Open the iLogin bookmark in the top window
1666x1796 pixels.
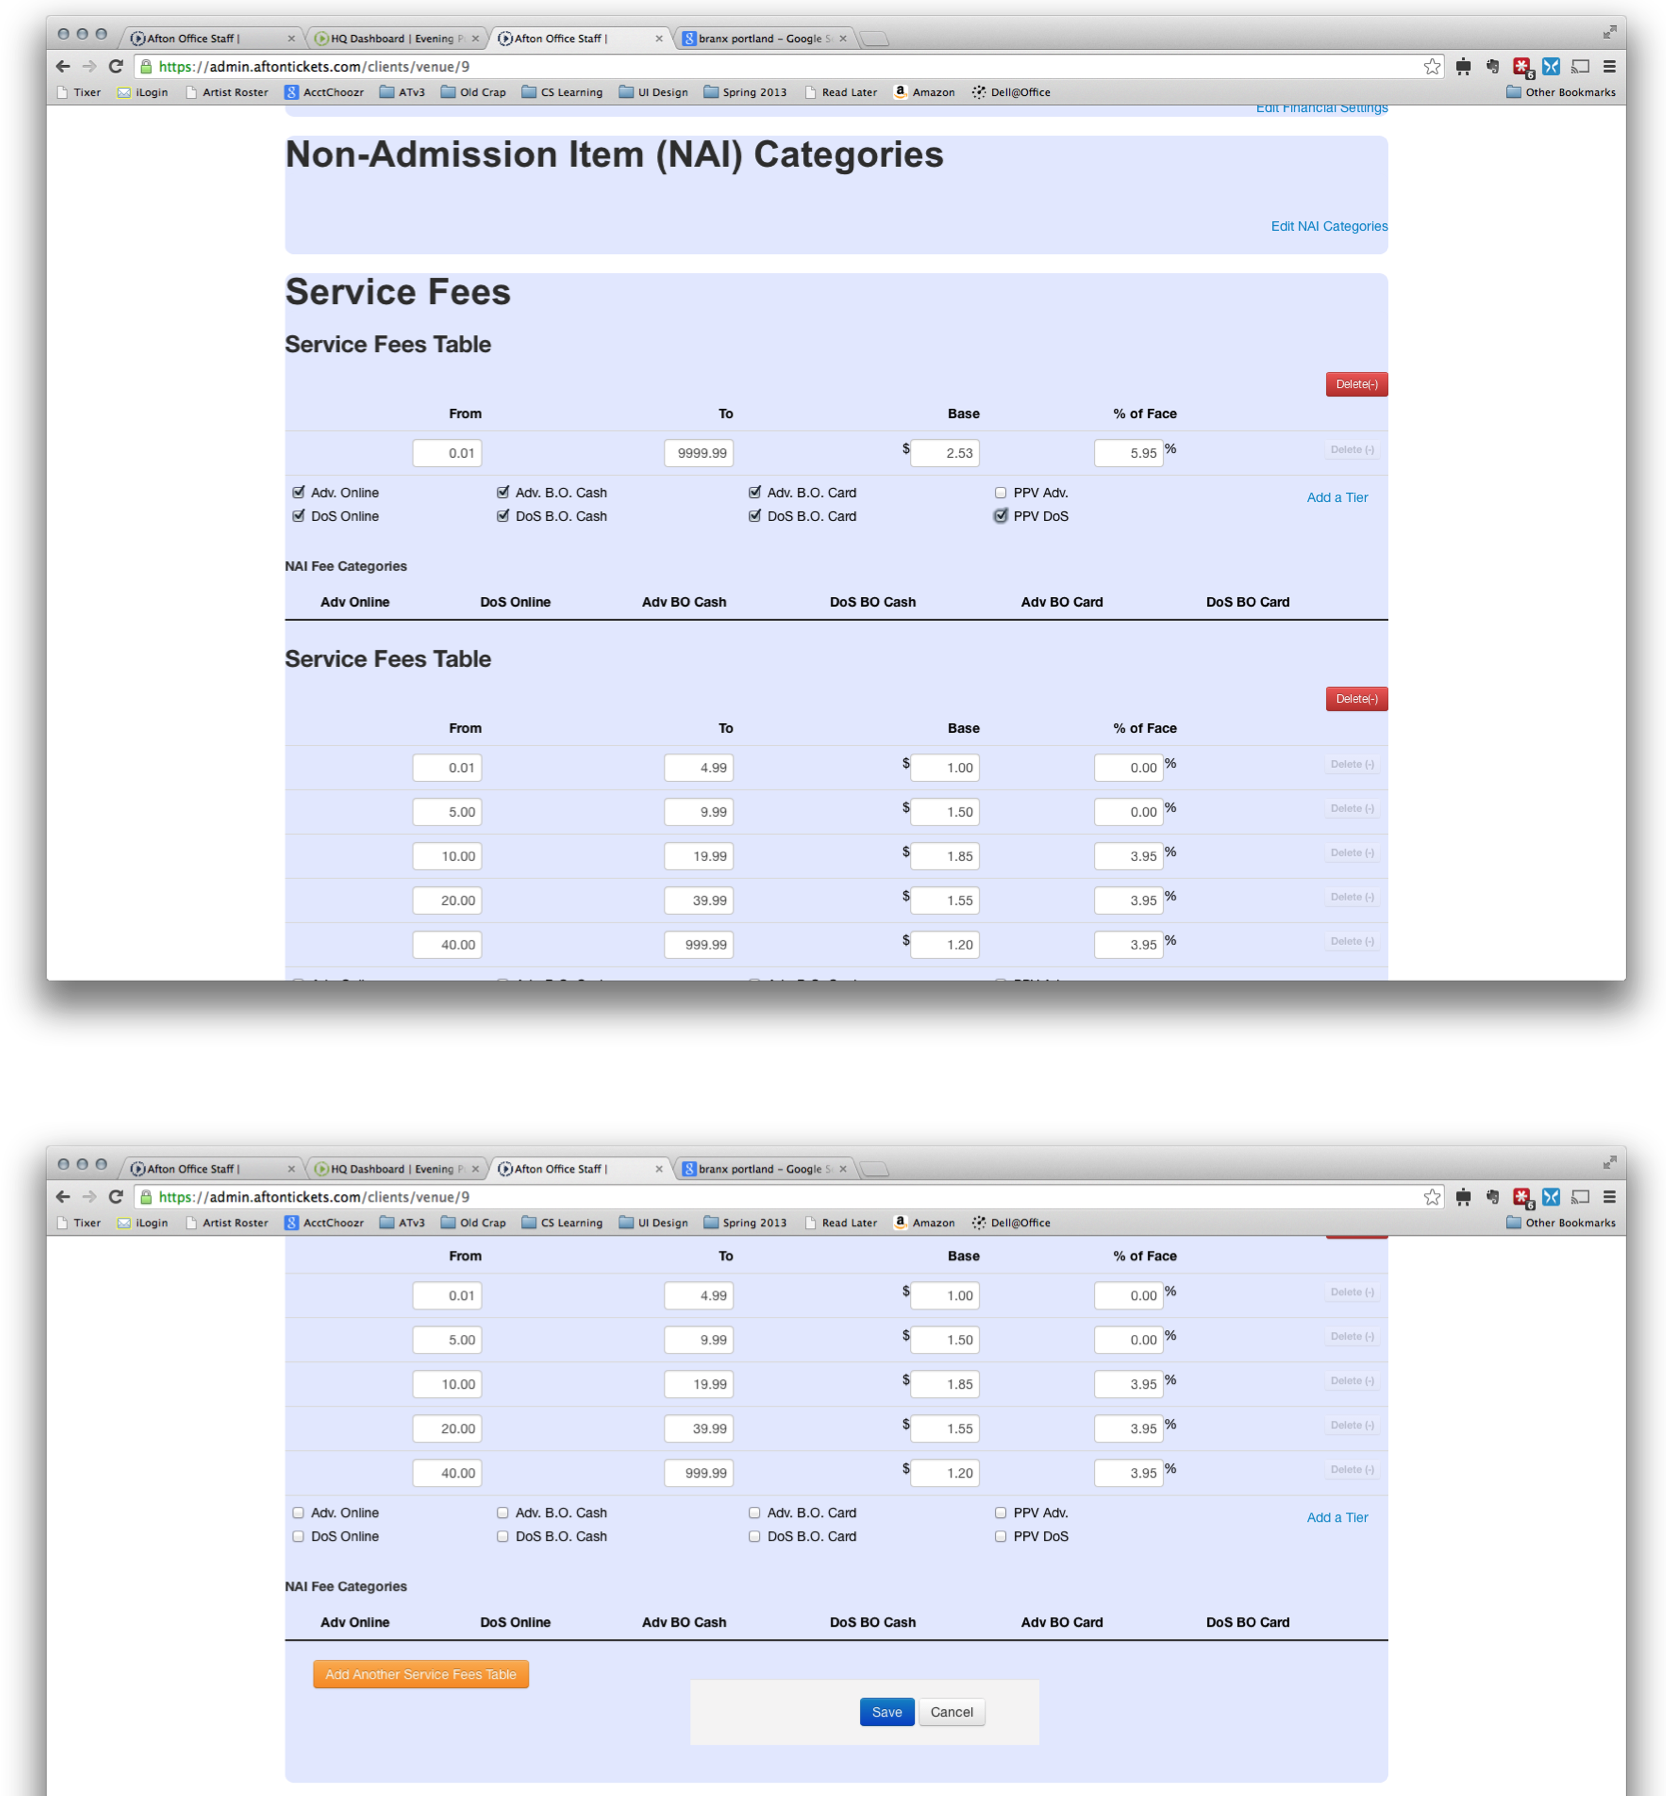pyautogui.click(x=143, y=92)
